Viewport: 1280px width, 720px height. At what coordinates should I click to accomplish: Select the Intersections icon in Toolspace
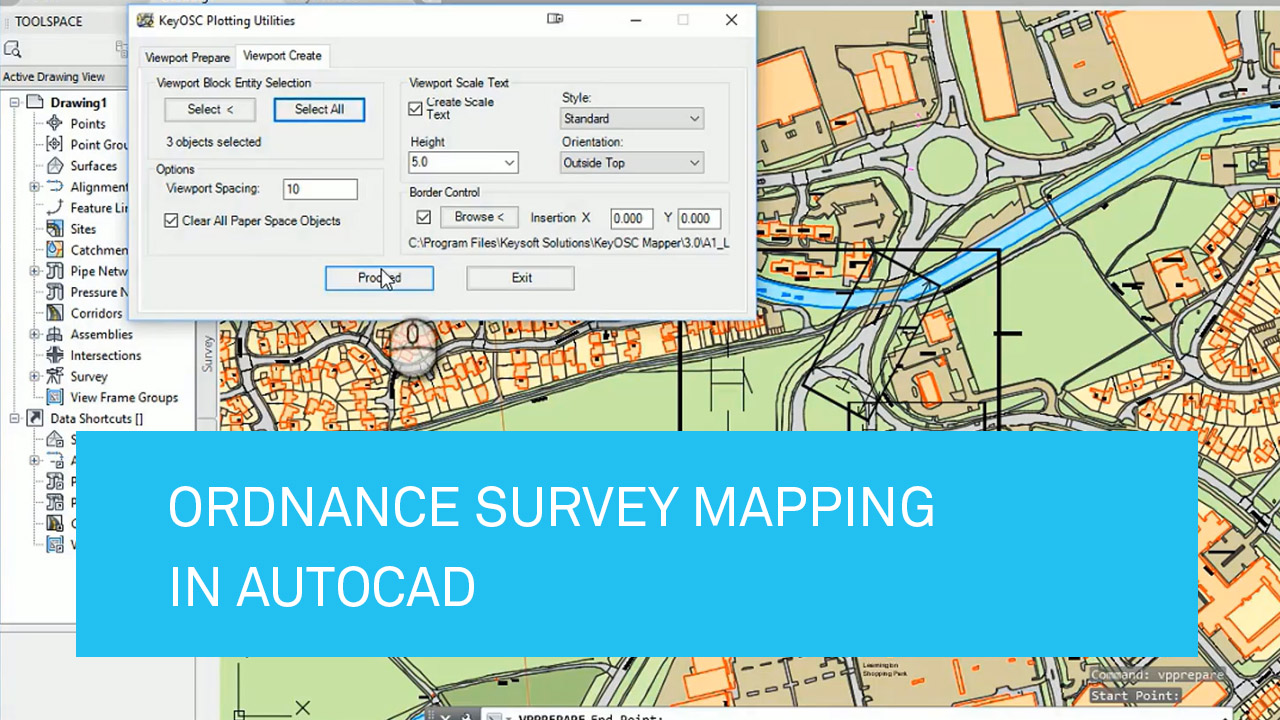(55, 355)
